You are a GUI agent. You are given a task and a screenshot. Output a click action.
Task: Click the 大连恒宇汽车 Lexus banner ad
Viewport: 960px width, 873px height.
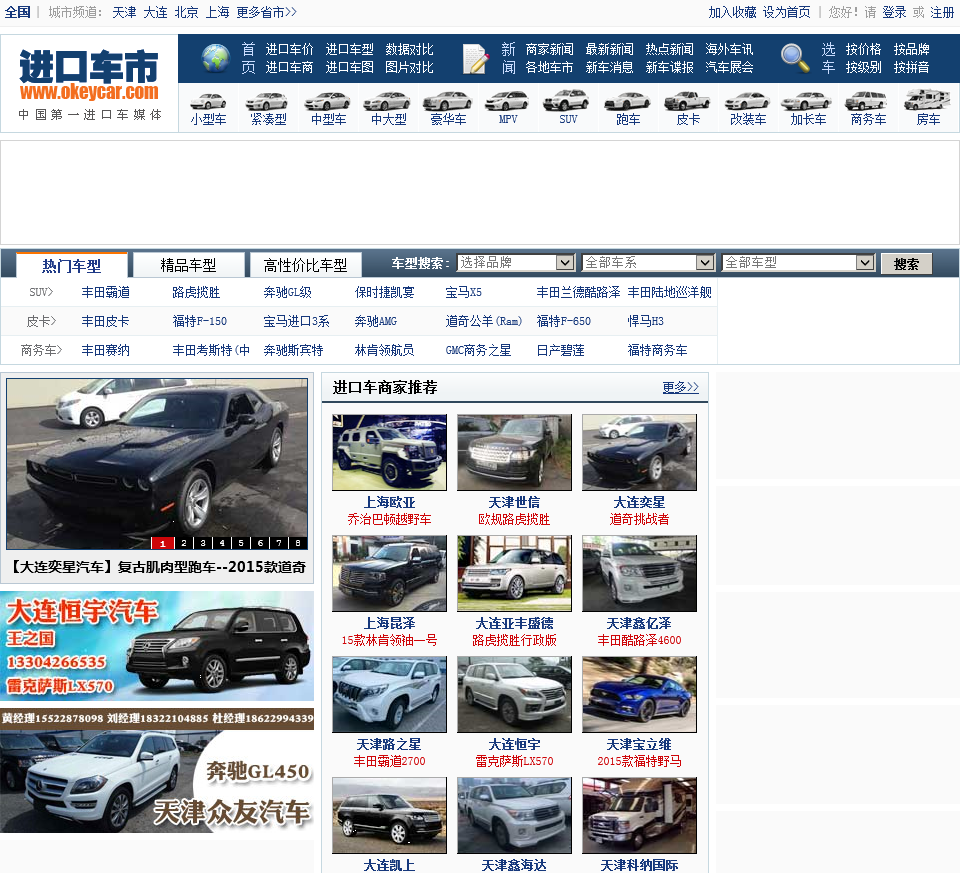[x=157, y=646]
